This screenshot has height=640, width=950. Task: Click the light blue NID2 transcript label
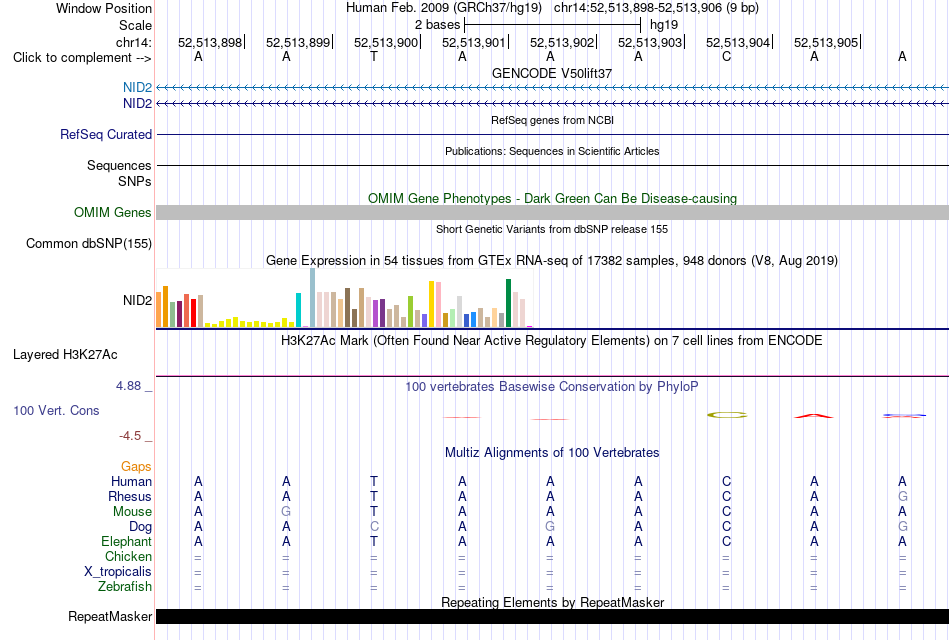(x=138, y=88)
